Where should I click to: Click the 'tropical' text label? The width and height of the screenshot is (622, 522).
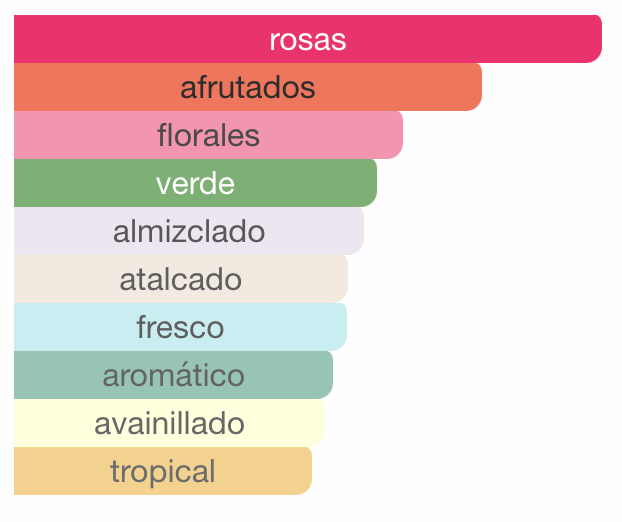(x=163, y=471)
